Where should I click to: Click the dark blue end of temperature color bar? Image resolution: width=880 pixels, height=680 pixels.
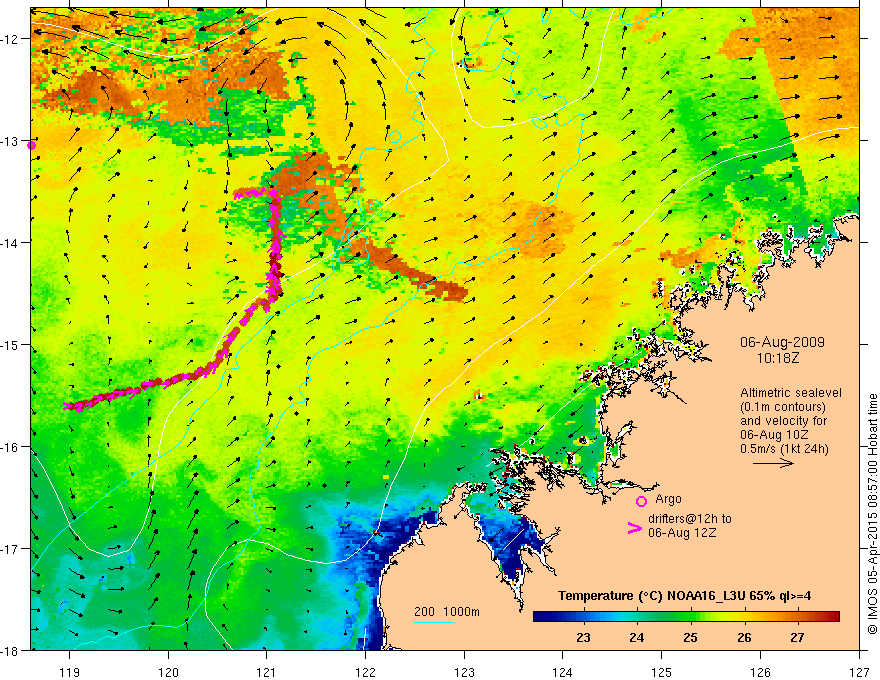[x=542, y=617]
